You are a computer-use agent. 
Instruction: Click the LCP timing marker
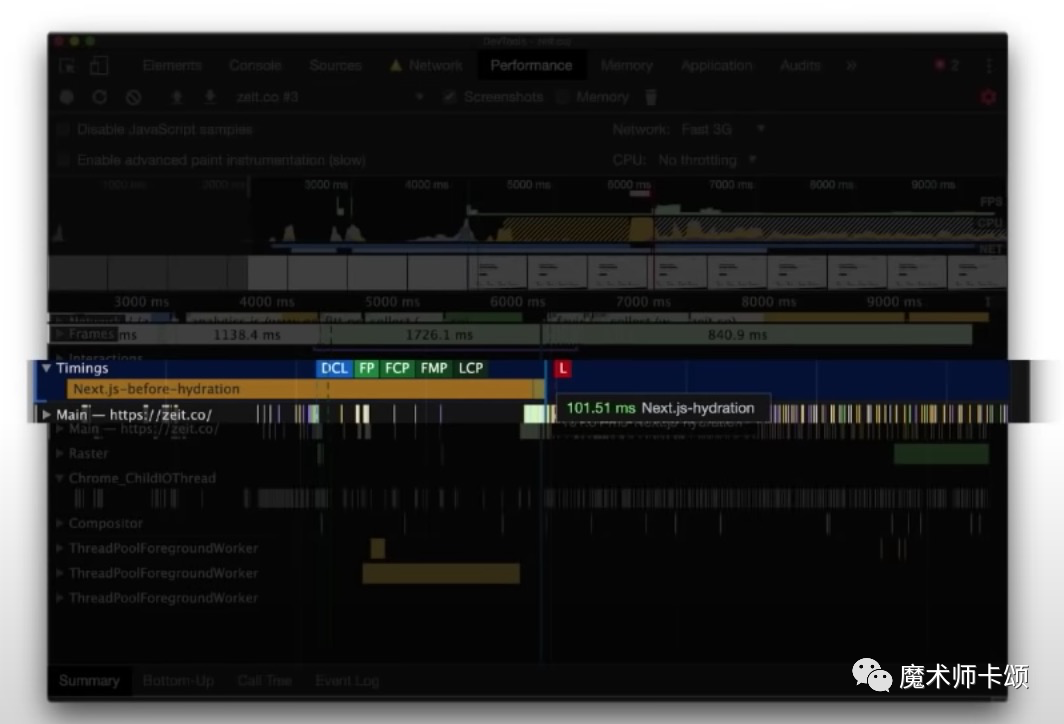coord(471,368)
